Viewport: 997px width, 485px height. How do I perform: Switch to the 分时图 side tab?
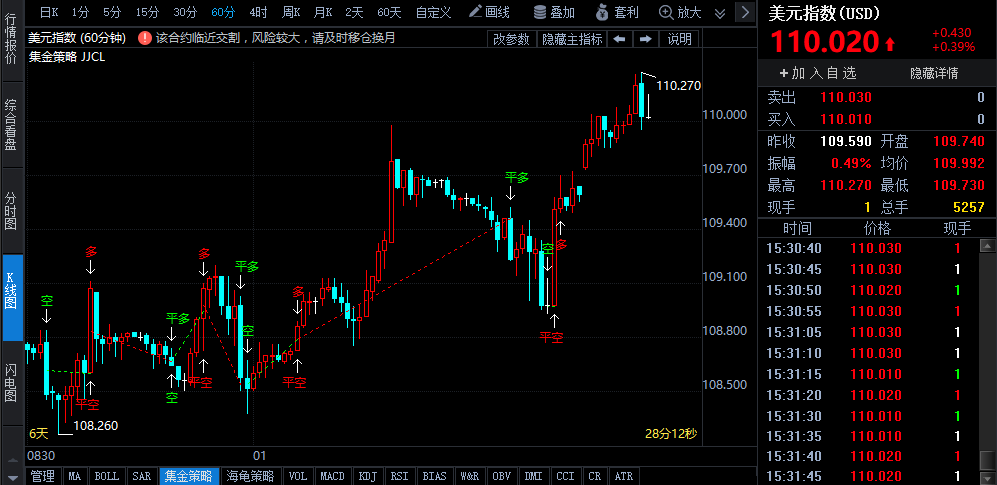pos(11,210)
